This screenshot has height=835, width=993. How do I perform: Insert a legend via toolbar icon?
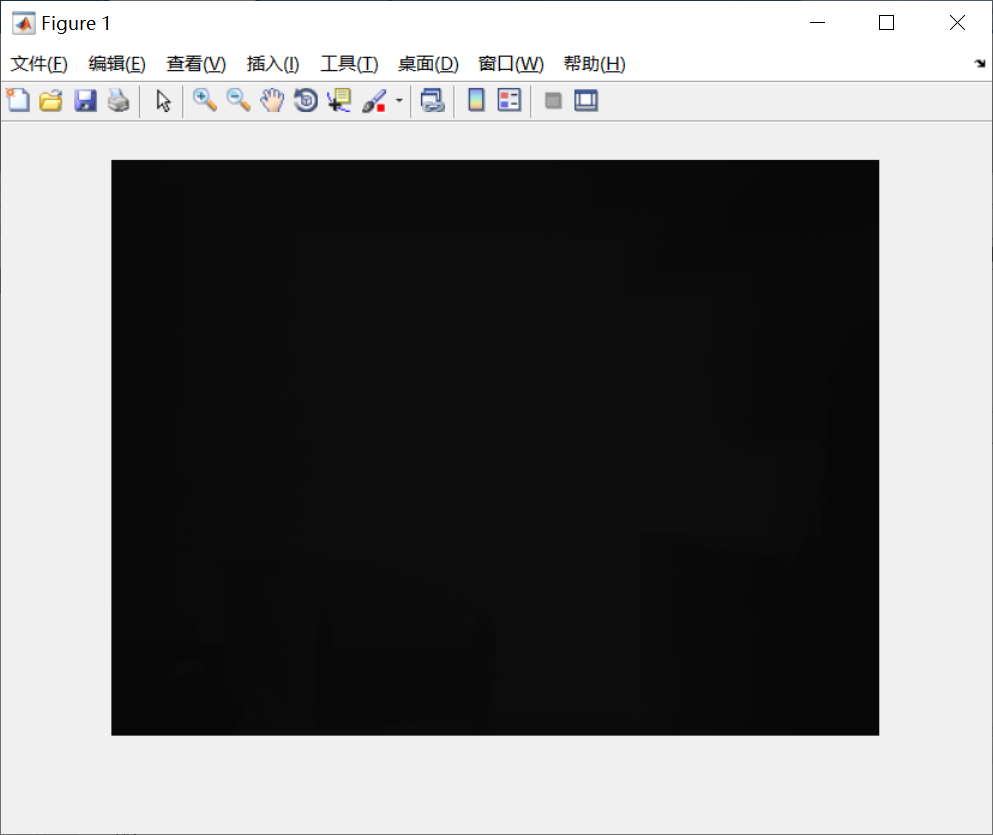tap(509, 100)
